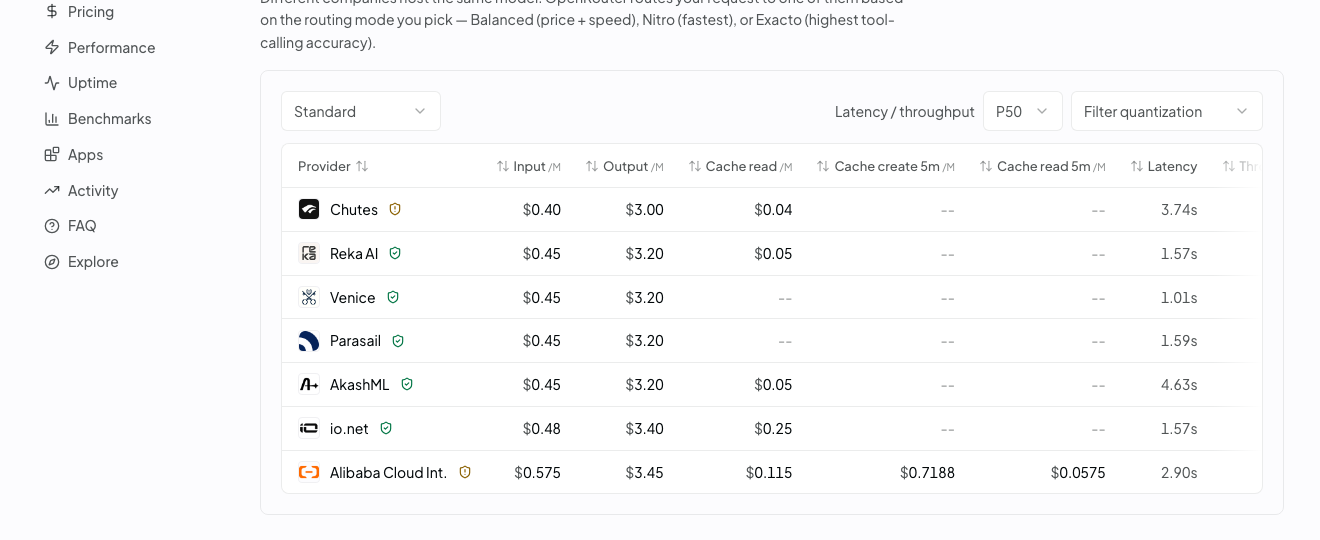The image size is (1320, 540).
Task: Sort by Cache read column
Action: (x=740, y=166)
